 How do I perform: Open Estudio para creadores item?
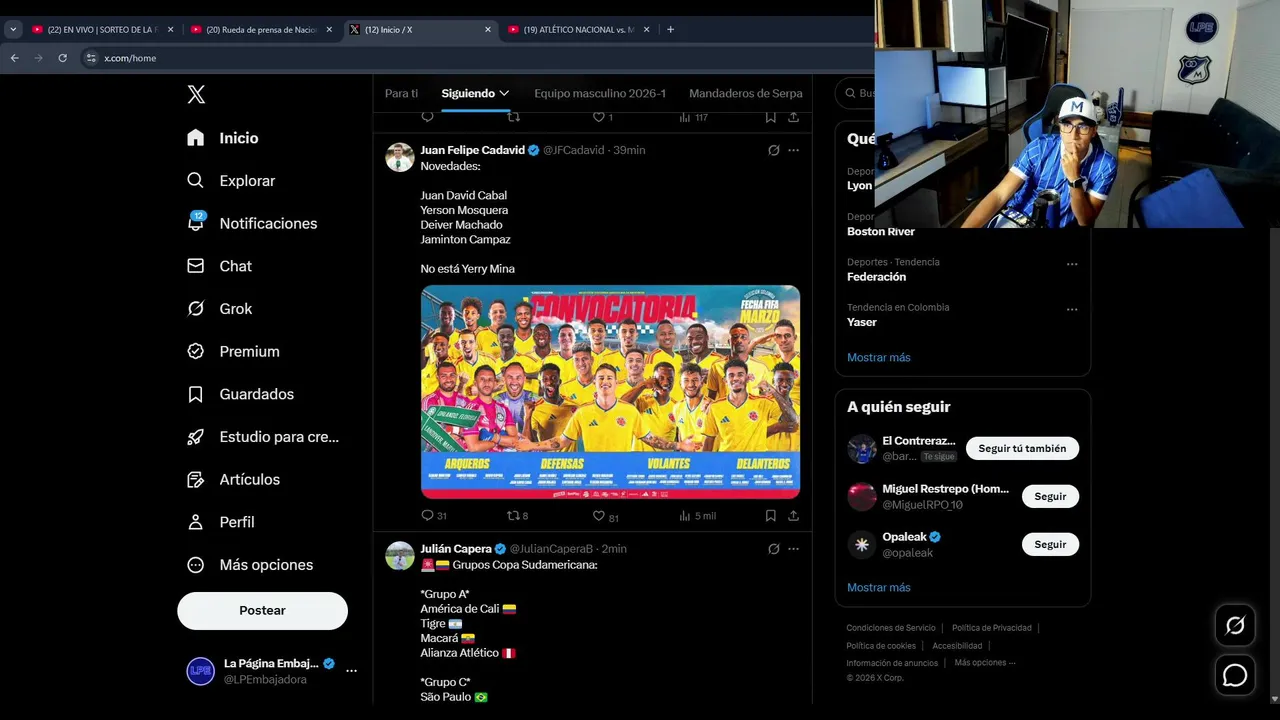(263, 437)
